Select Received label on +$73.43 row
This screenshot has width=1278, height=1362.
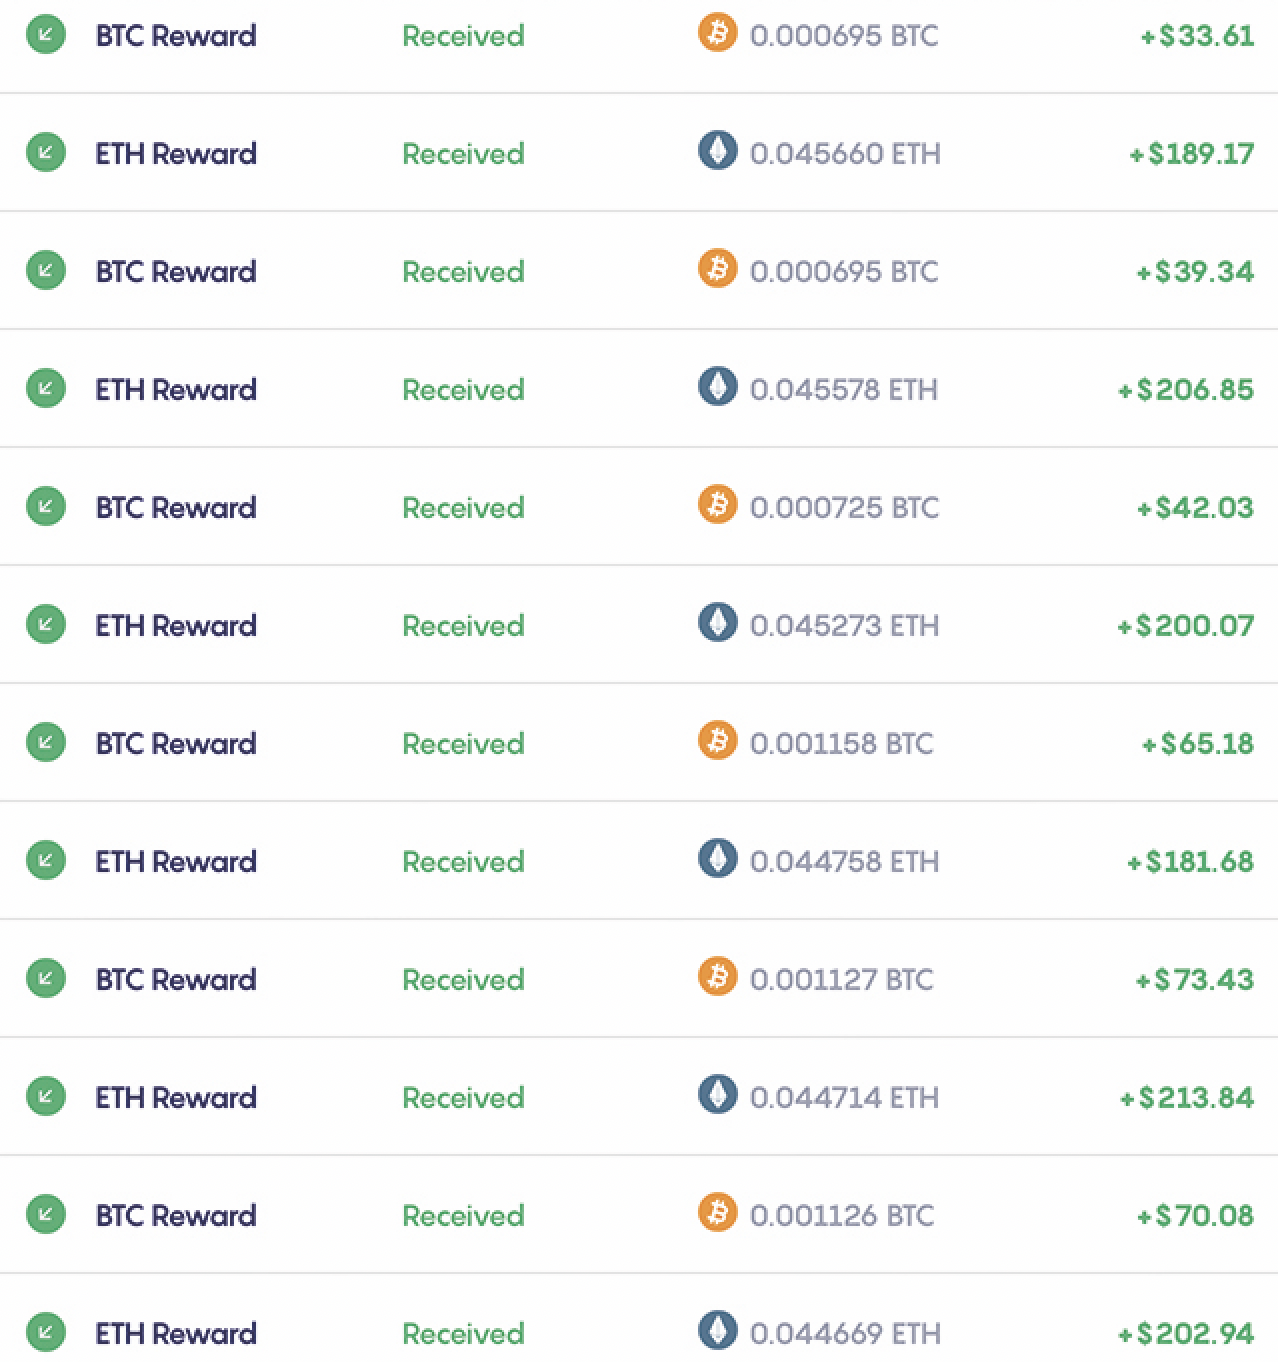pos(463,980)
